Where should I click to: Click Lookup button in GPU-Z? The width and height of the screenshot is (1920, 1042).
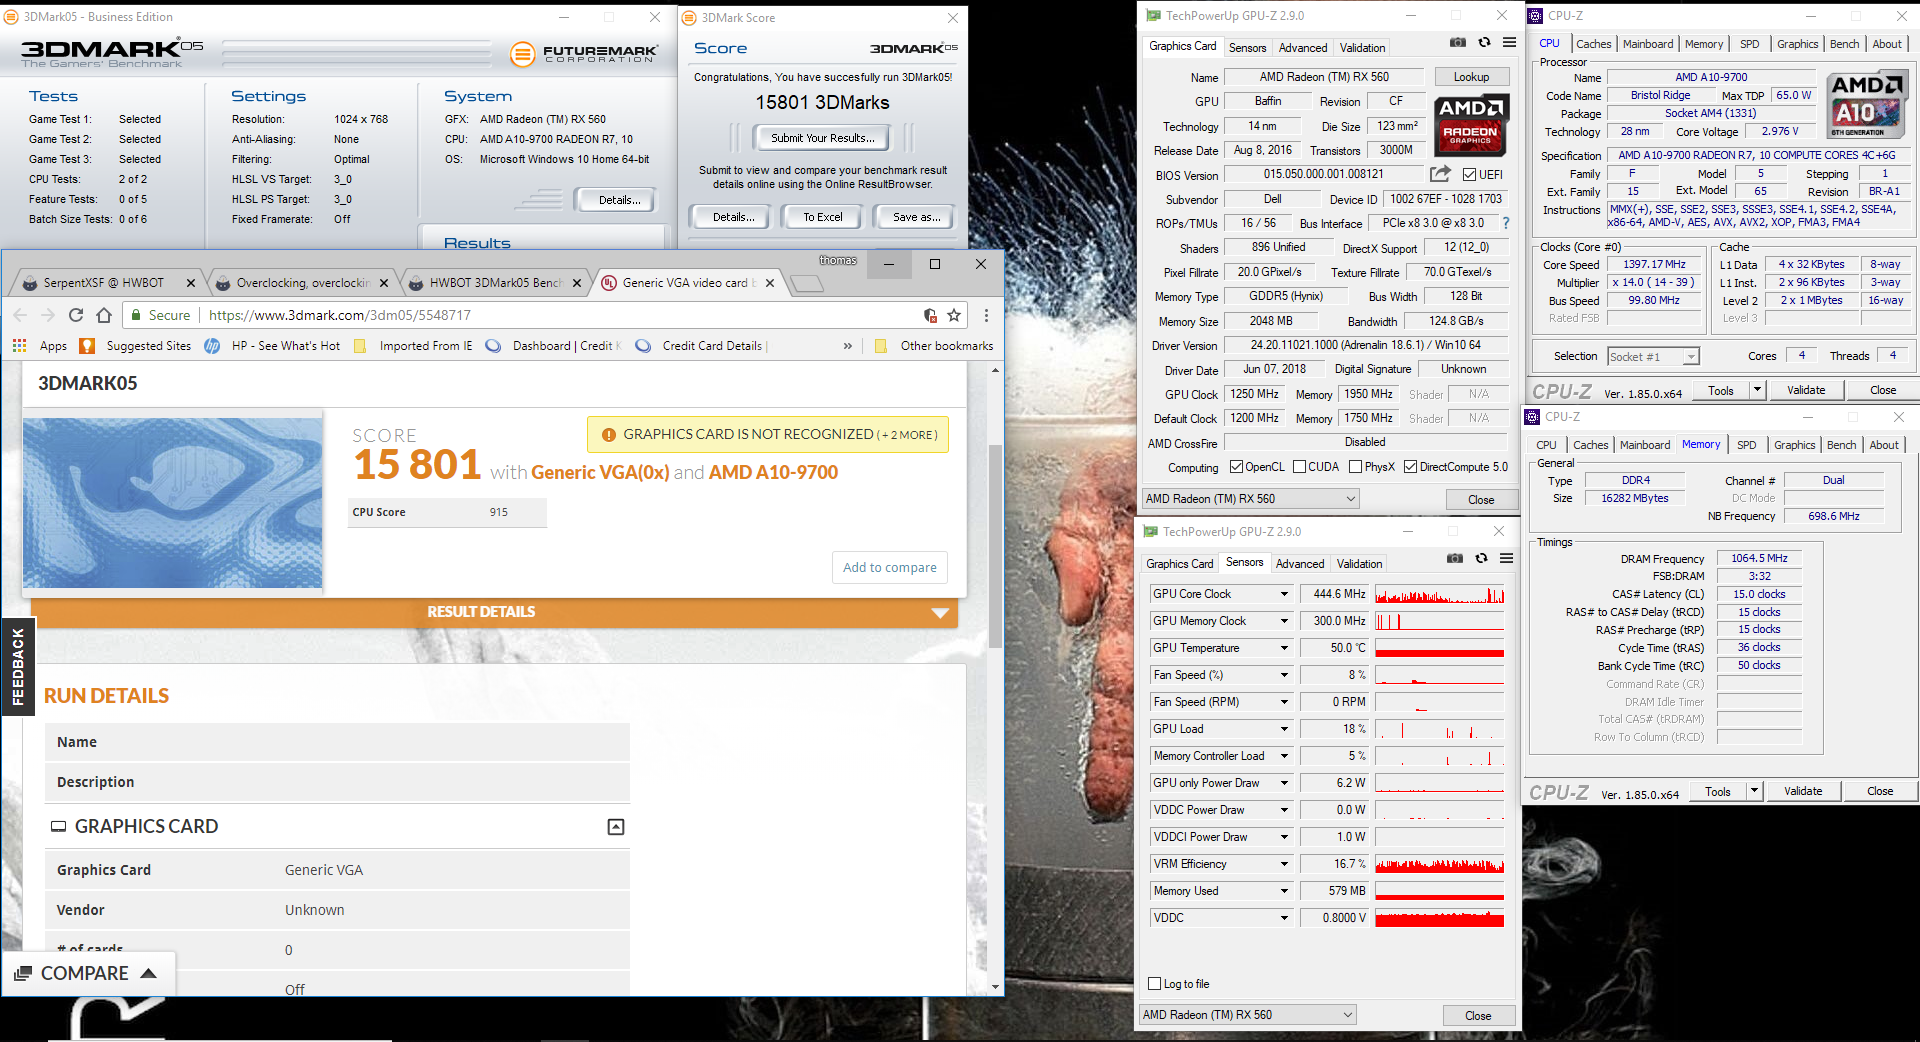pos(1471,77)
